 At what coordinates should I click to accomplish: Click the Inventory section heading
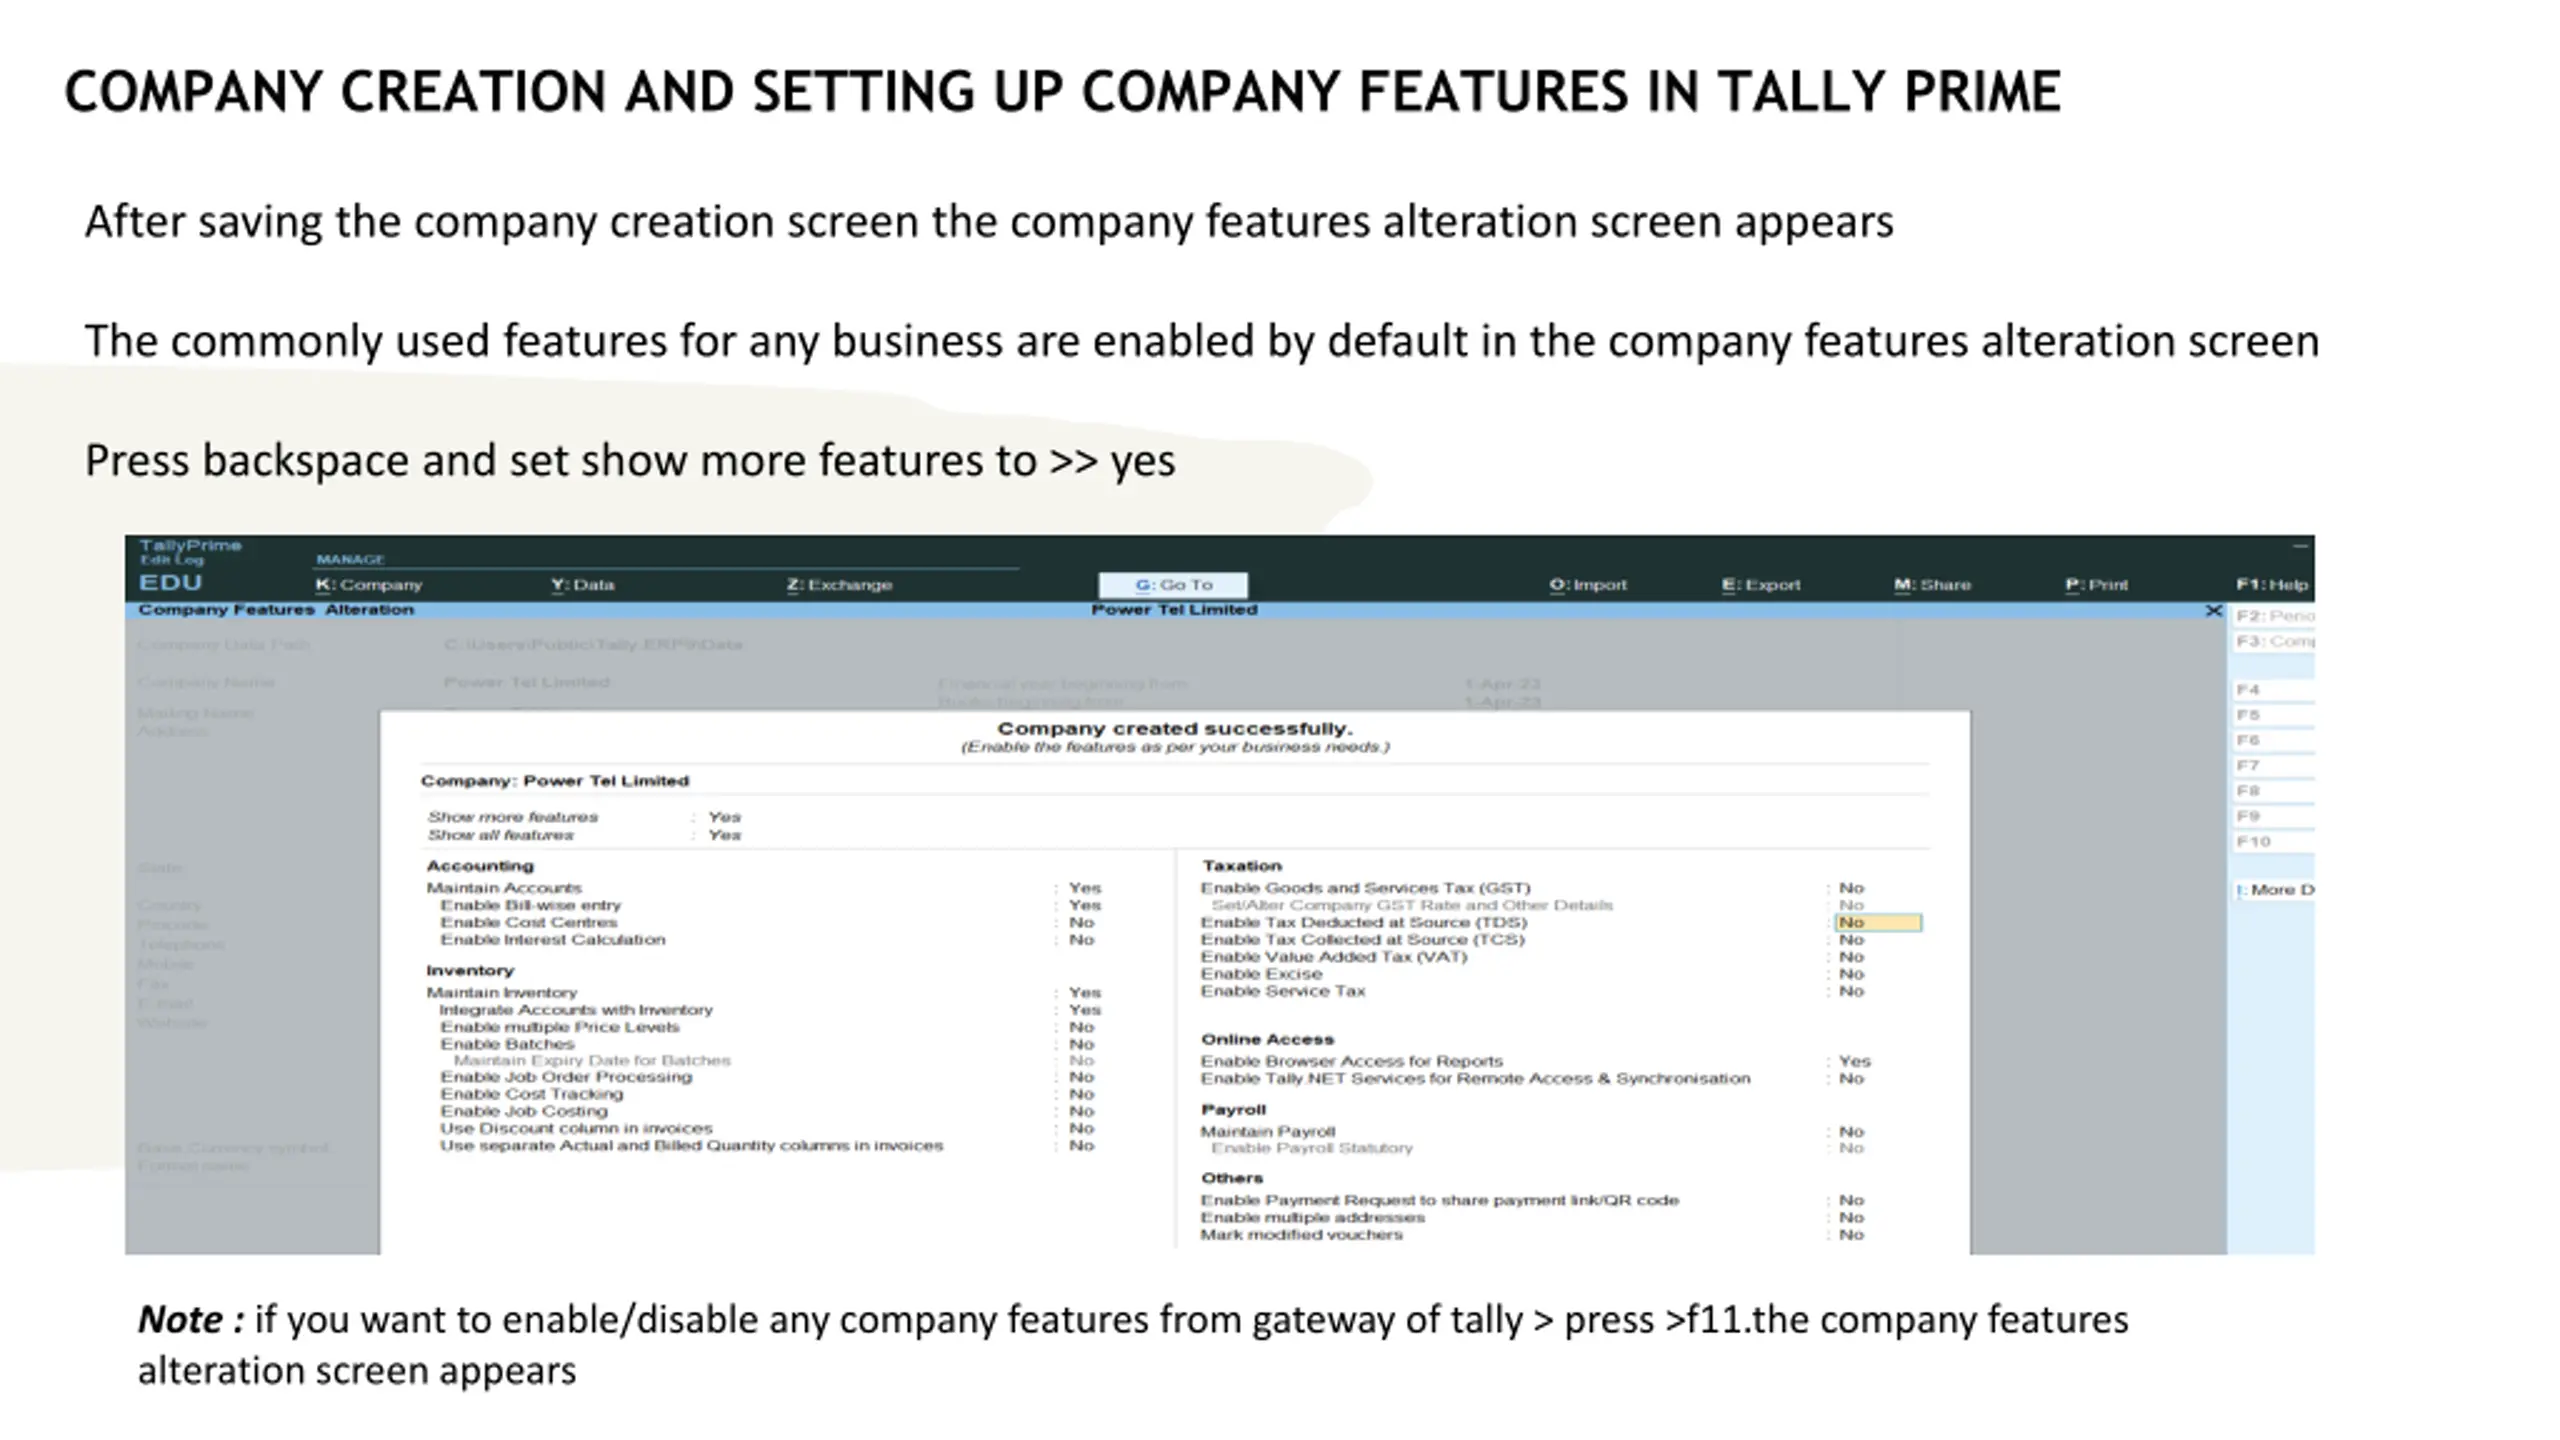point(470,971)
